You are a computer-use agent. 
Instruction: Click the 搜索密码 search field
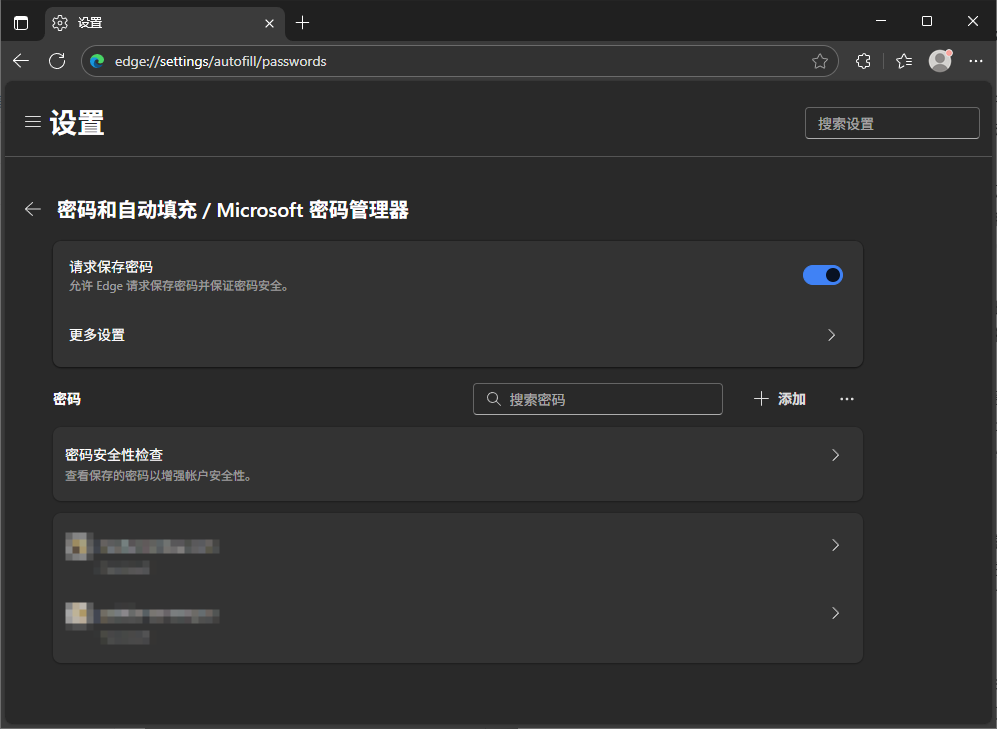[597, 398]
